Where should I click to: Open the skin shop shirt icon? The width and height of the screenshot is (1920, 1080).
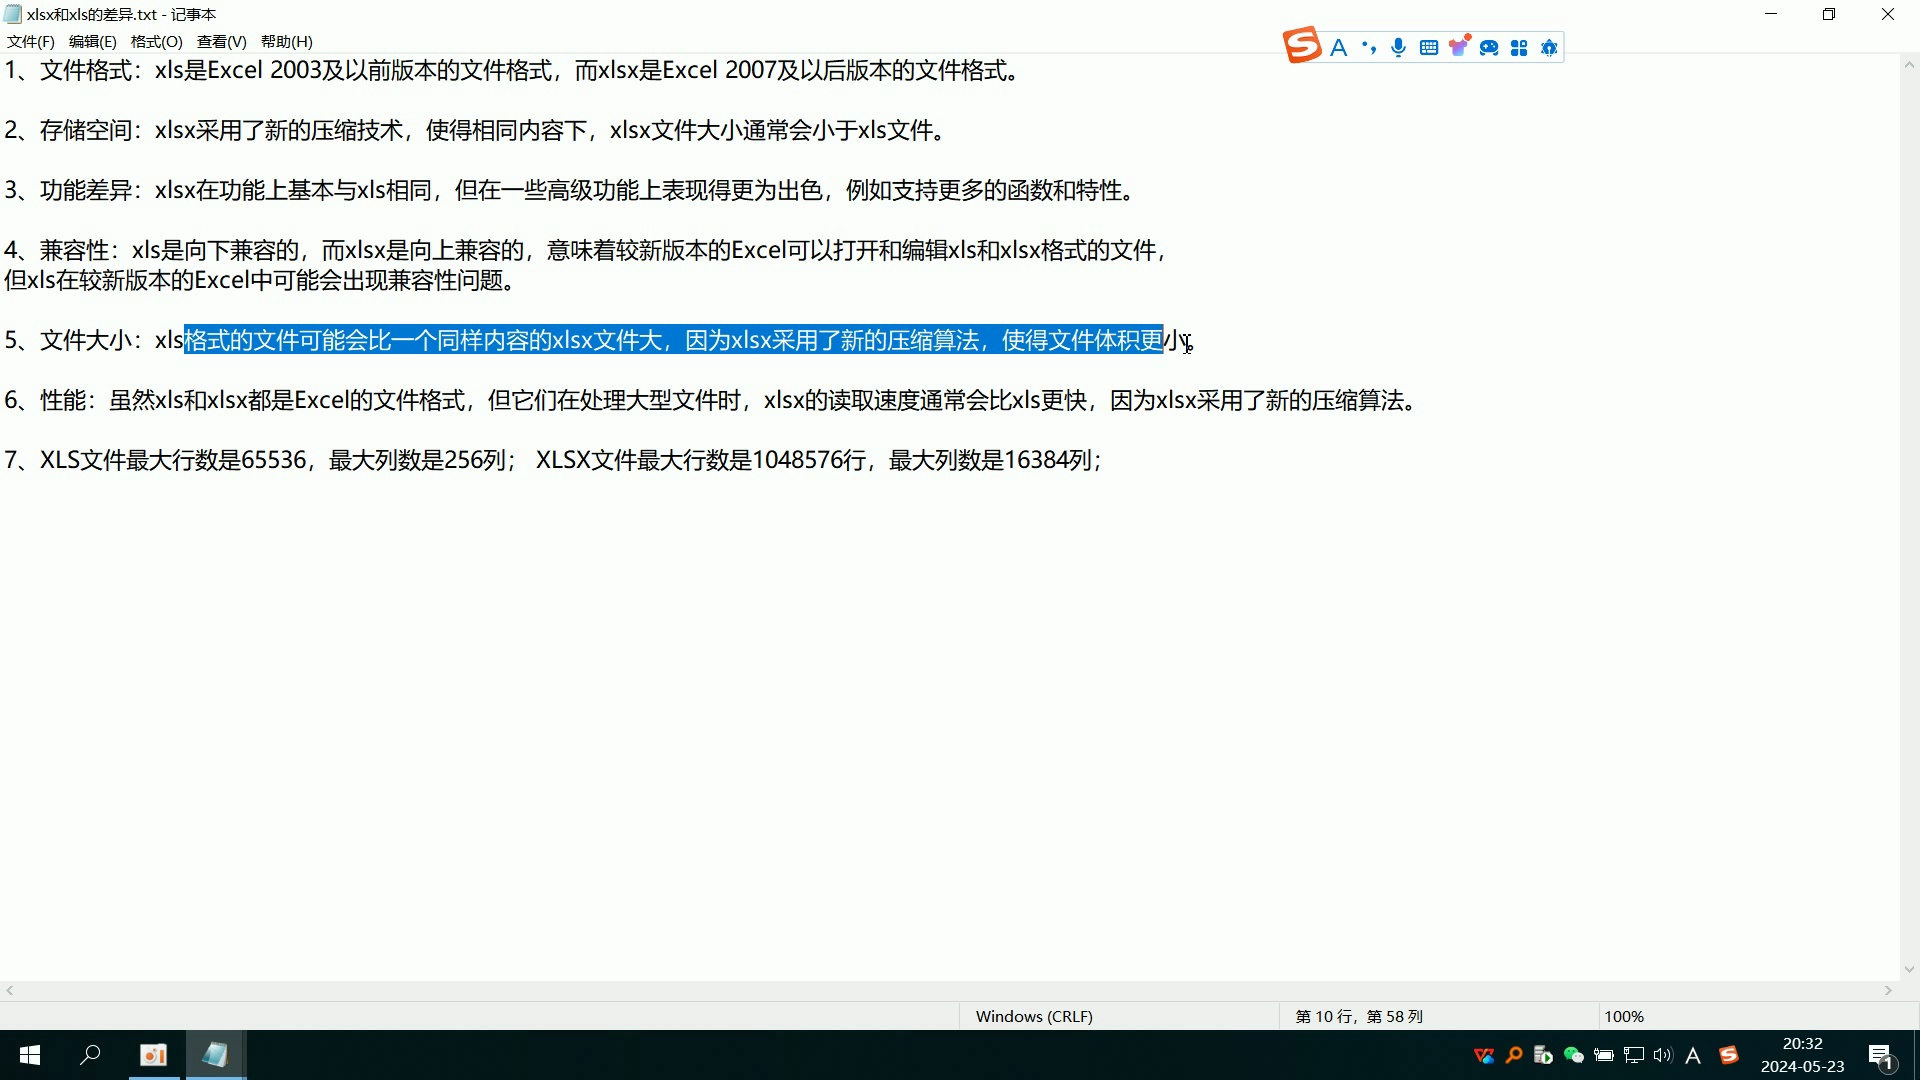point(1459,47)
